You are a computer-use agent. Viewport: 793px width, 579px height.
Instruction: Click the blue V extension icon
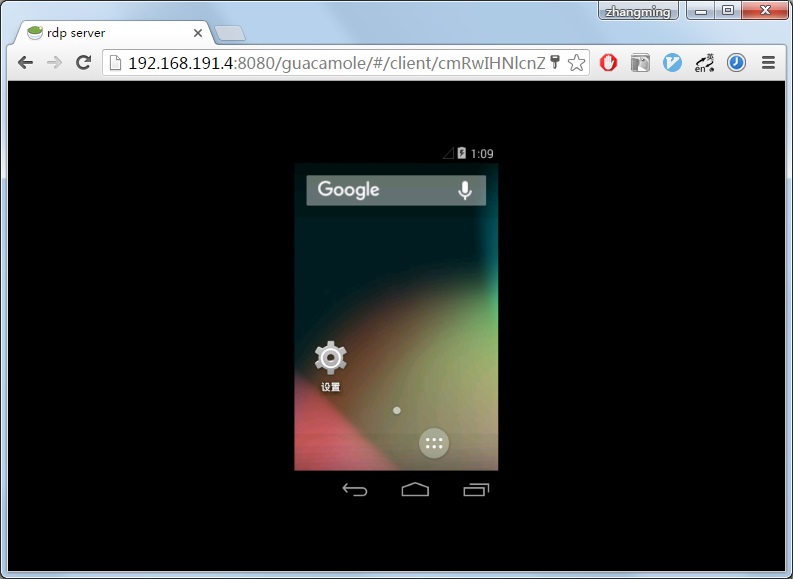(672, 62)
